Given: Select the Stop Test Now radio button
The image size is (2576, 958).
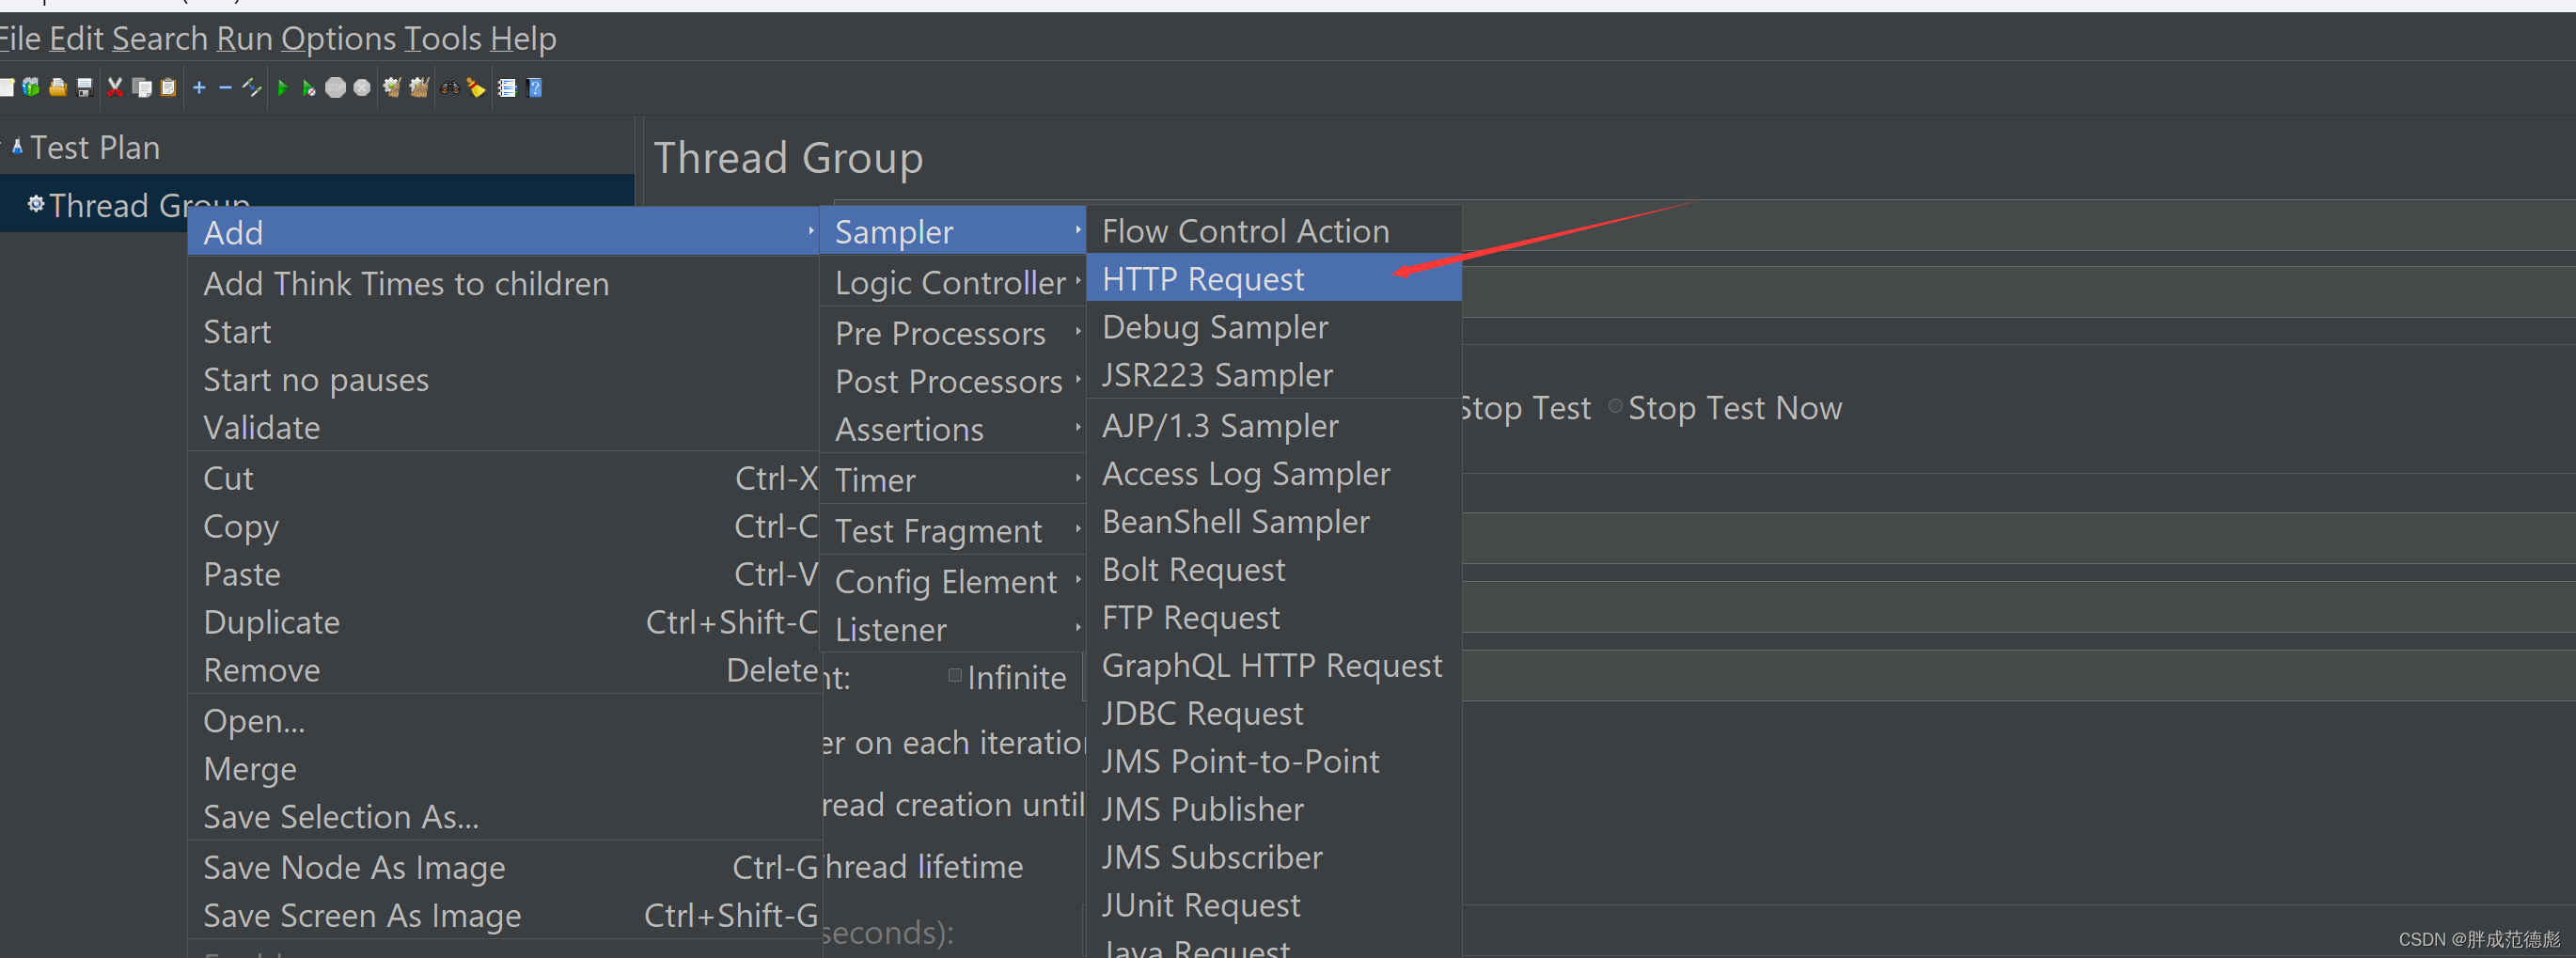Looking at the screenshot, I should tap(1615, 407).
